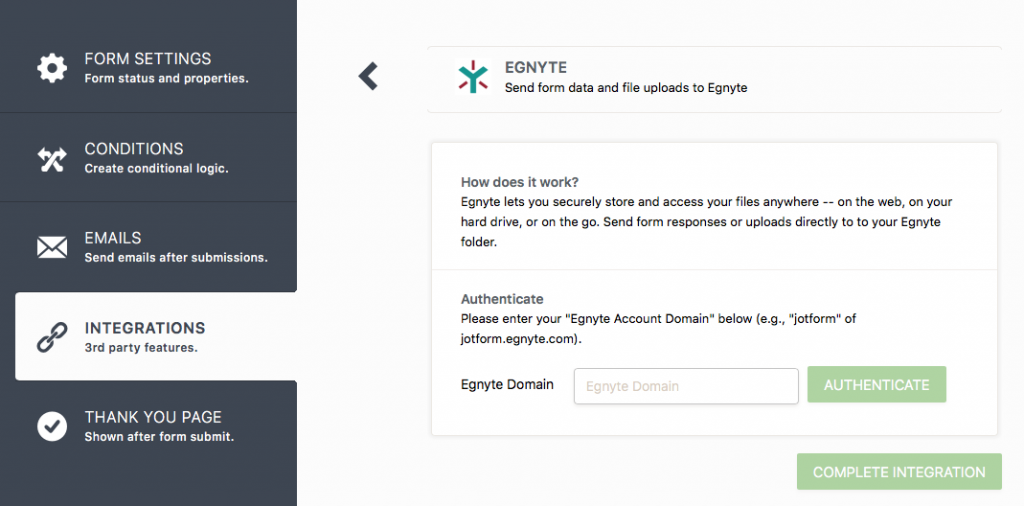Click 'Send form data and file uploads' subtitle
Screen dimensions: 1024x506
click(x=626, y=88)
